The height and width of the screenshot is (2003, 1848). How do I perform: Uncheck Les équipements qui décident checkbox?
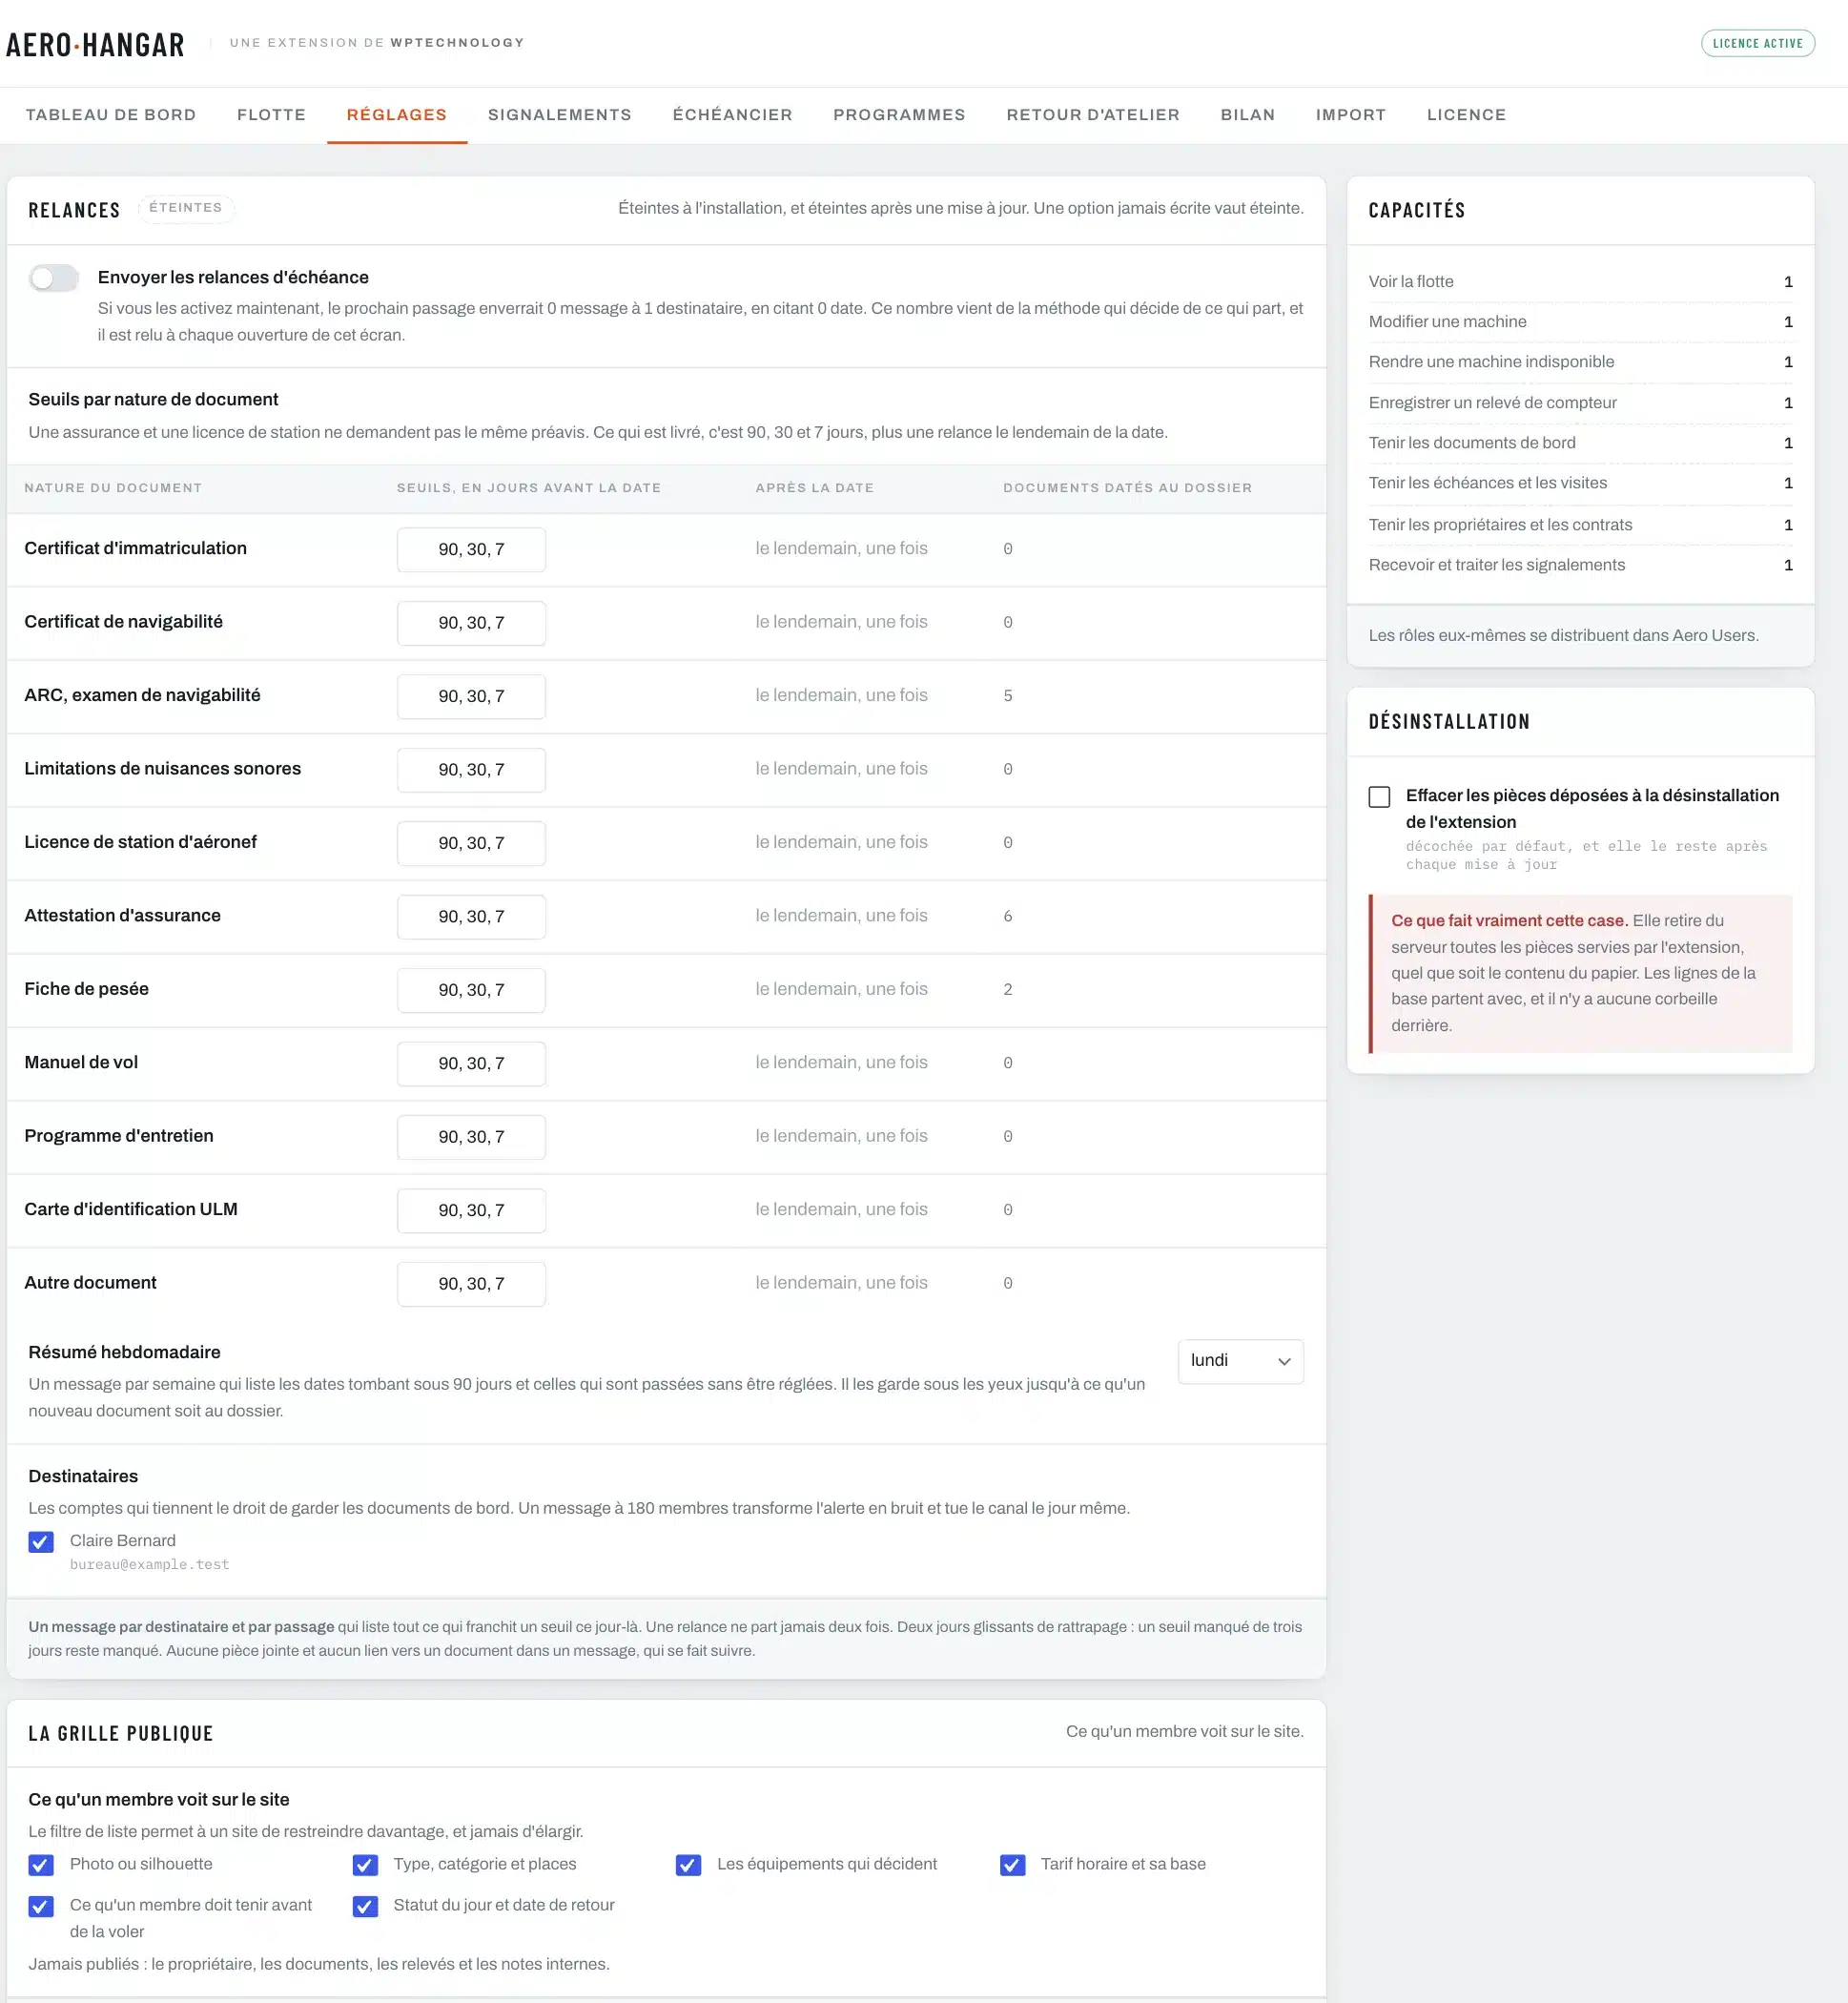click(x=688, y=1865)
